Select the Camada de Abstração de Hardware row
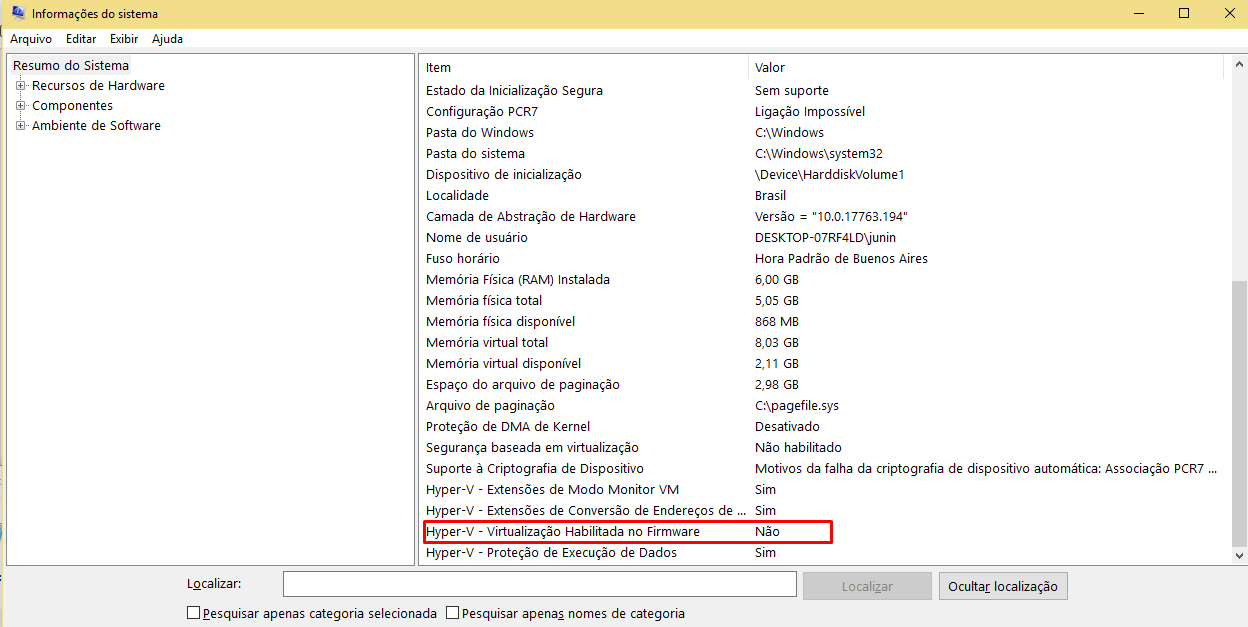The width and height of the screenshot is (1248, 627). pos(821,217)
